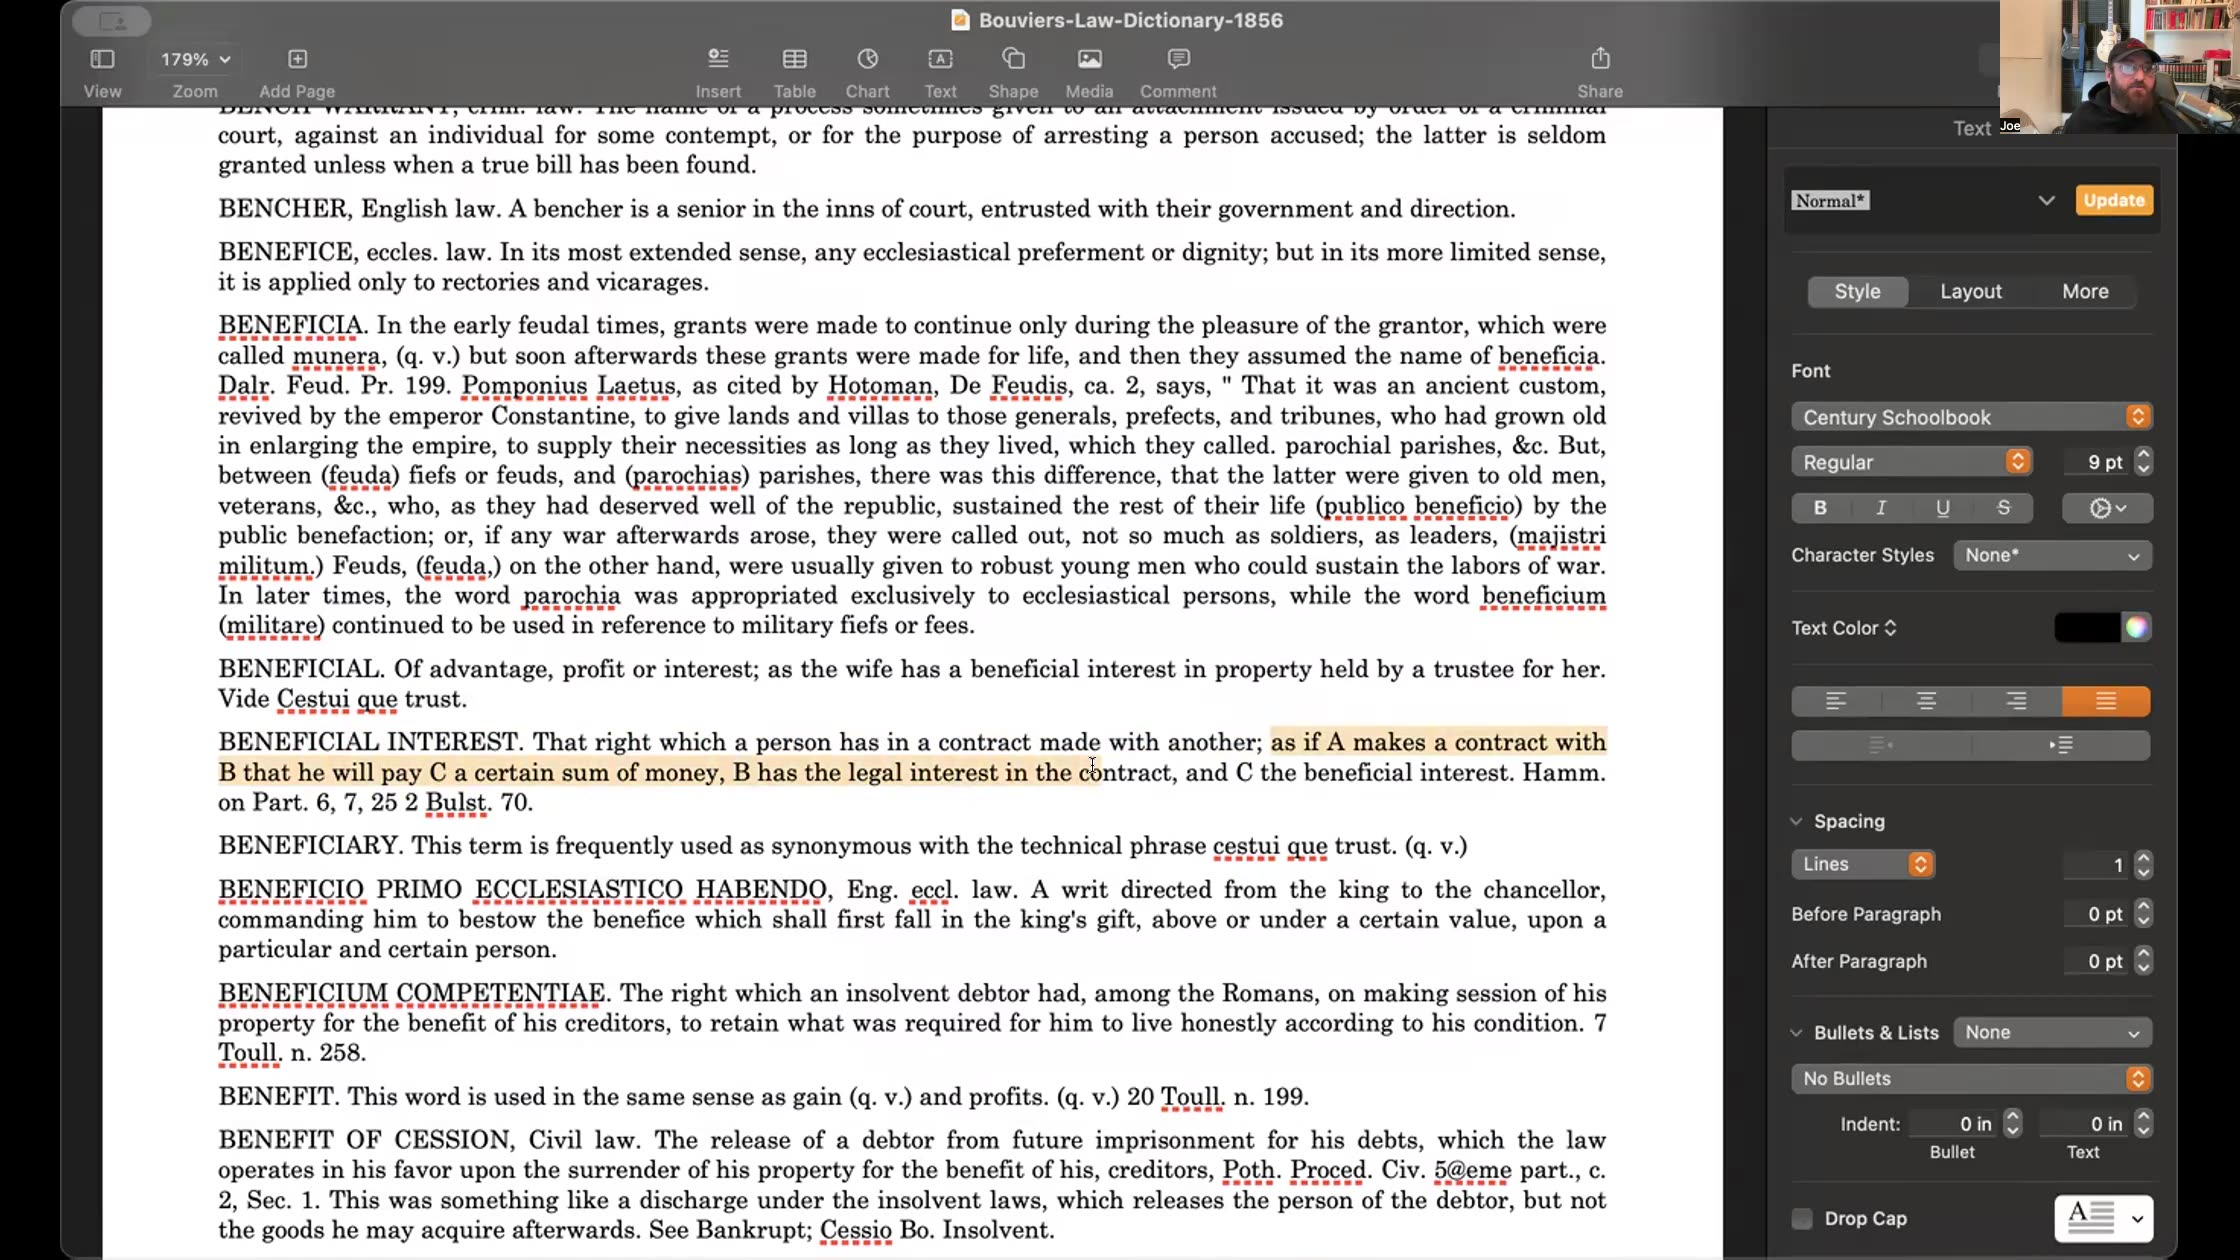Enable the Drop Cap option

click(x=1801, y=1218)
